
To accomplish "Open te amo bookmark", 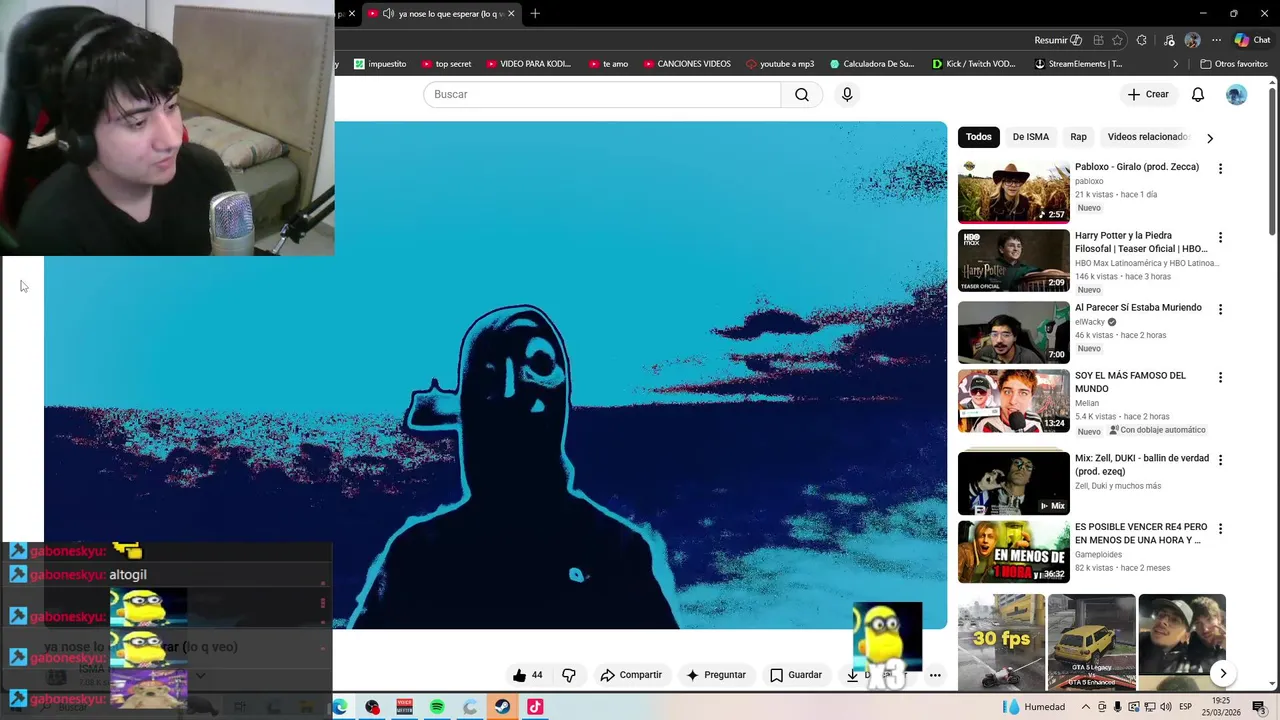I will [x=608, y=64].
